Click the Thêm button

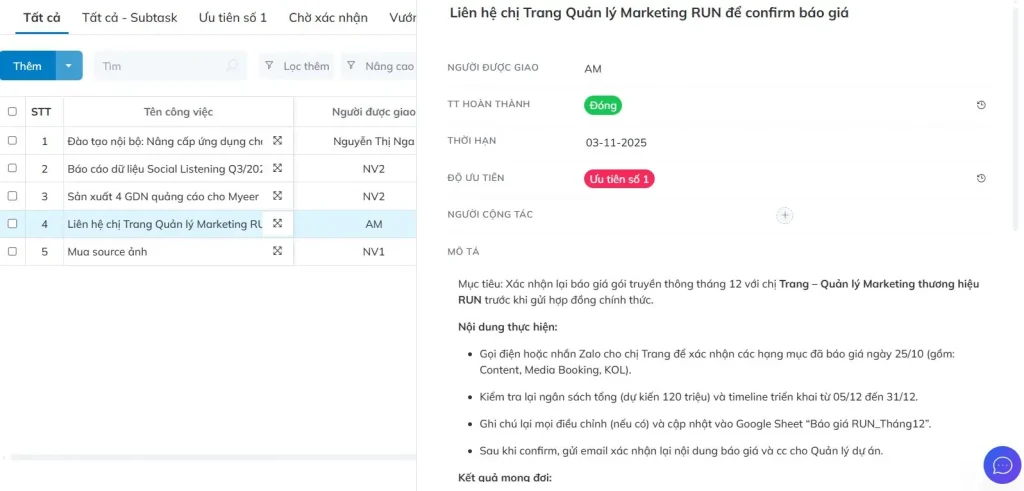[x=27, y=66]
